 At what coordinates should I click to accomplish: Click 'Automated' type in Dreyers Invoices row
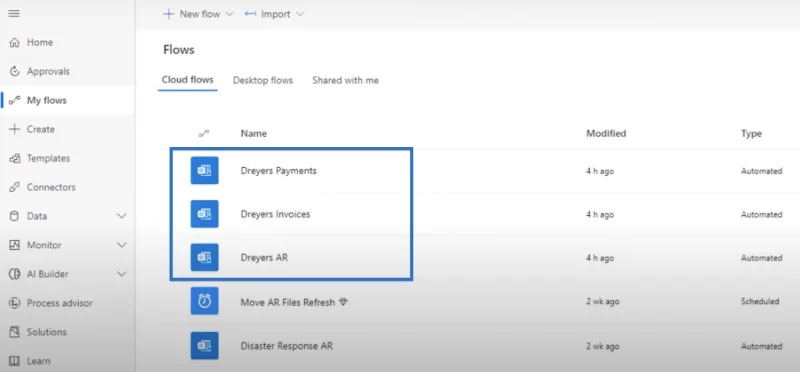click(x=761, y=215)
